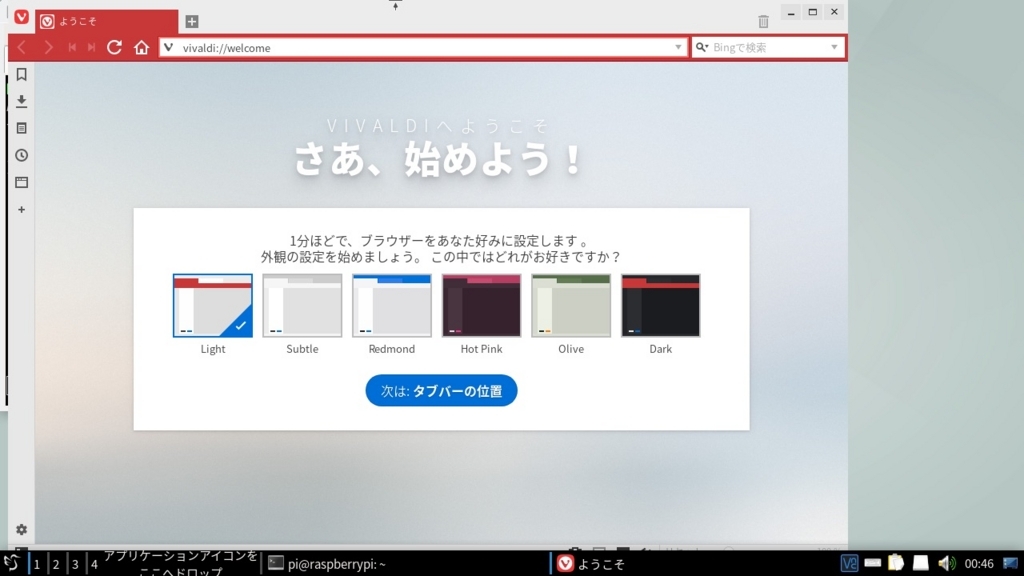1024x576 pixels.
Task: Open Vivaldi settings gear
Action: pos(22,530)
